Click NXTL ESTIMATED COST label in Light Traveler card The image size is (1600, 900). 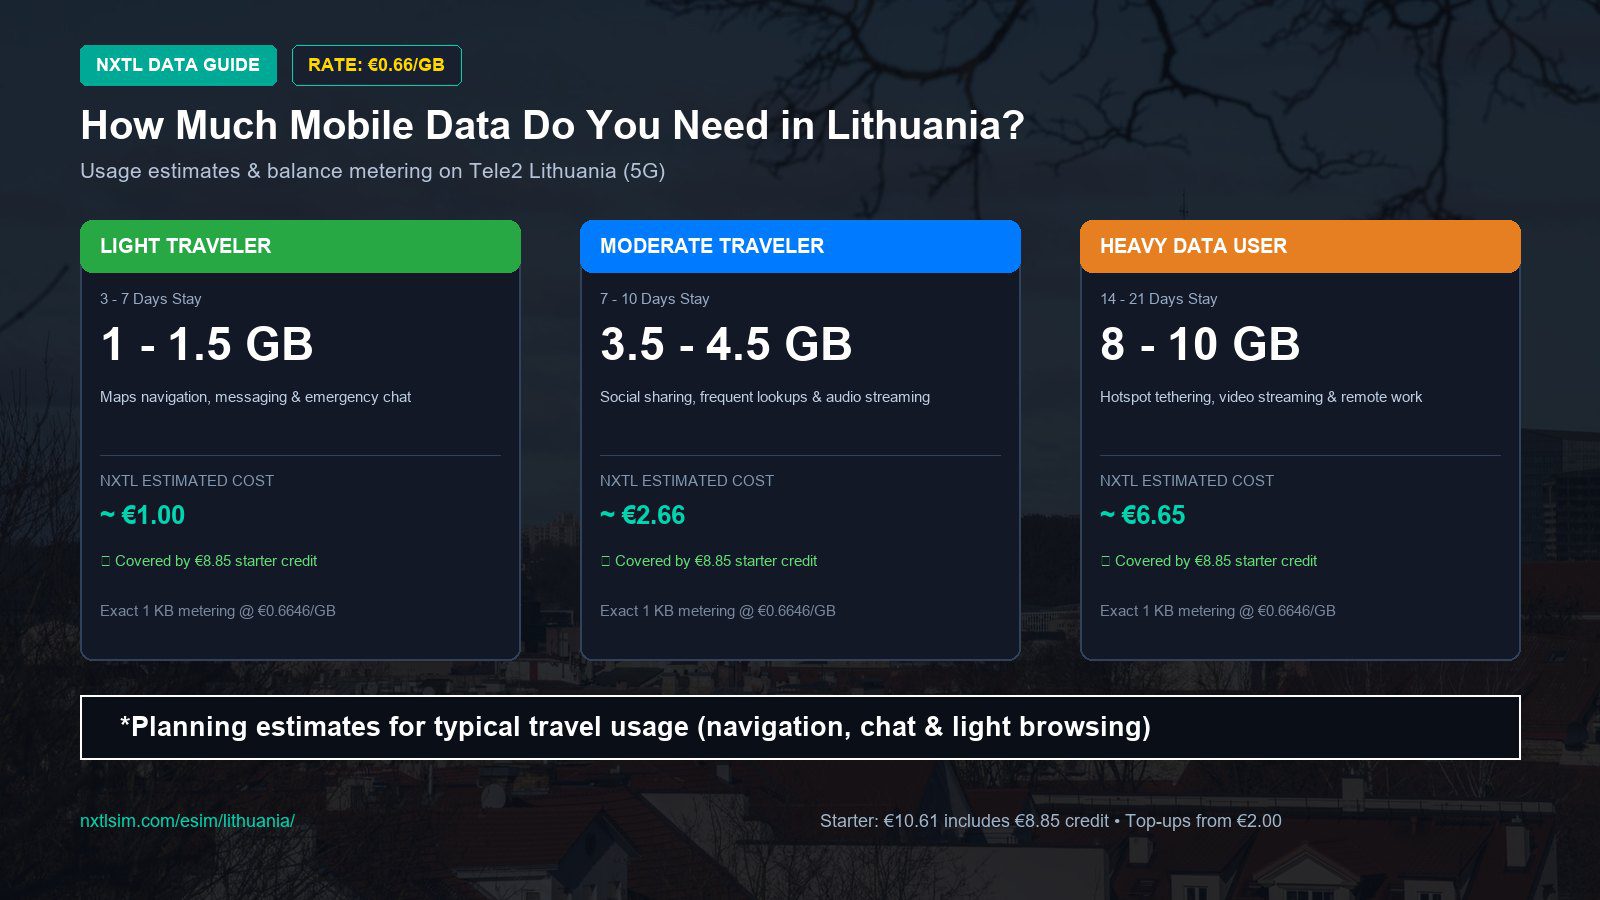click(x=187, y=481)
